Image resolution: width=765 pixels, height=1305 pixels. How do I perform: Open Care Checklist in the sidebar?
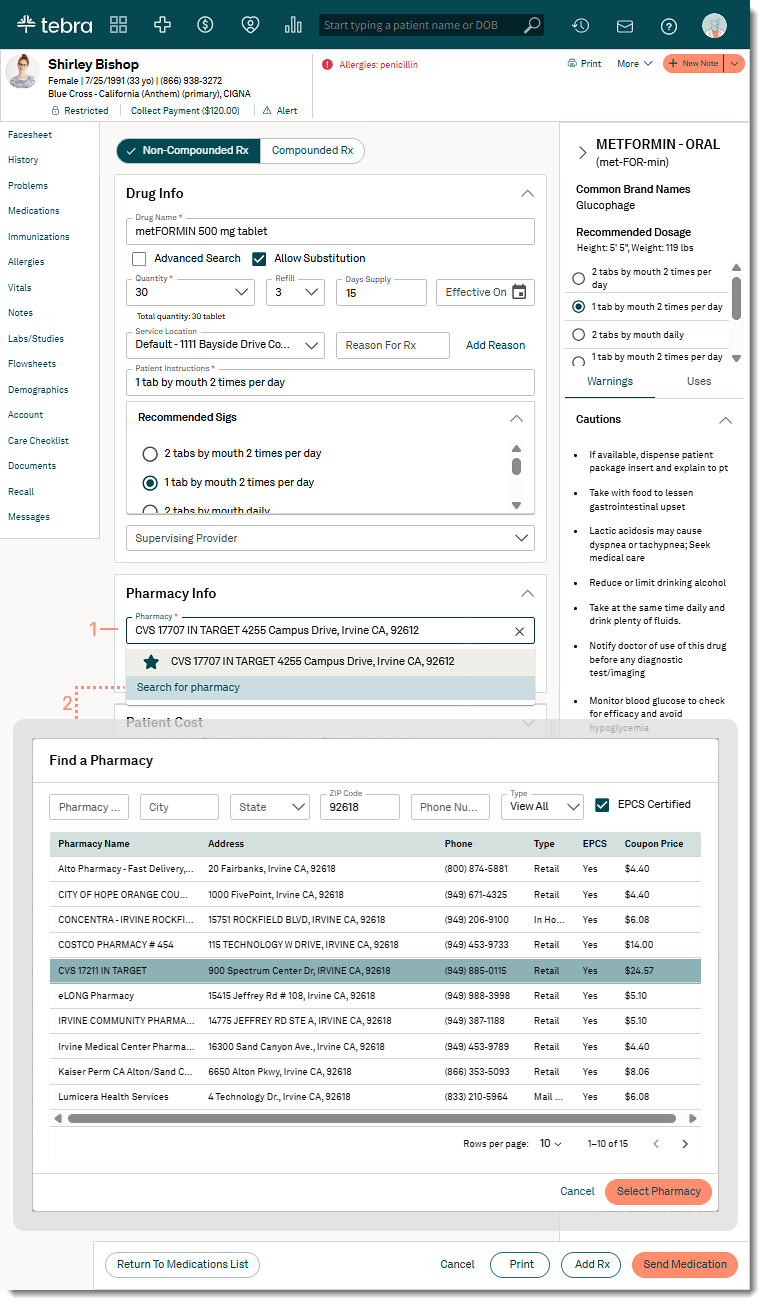click(38, 441)
